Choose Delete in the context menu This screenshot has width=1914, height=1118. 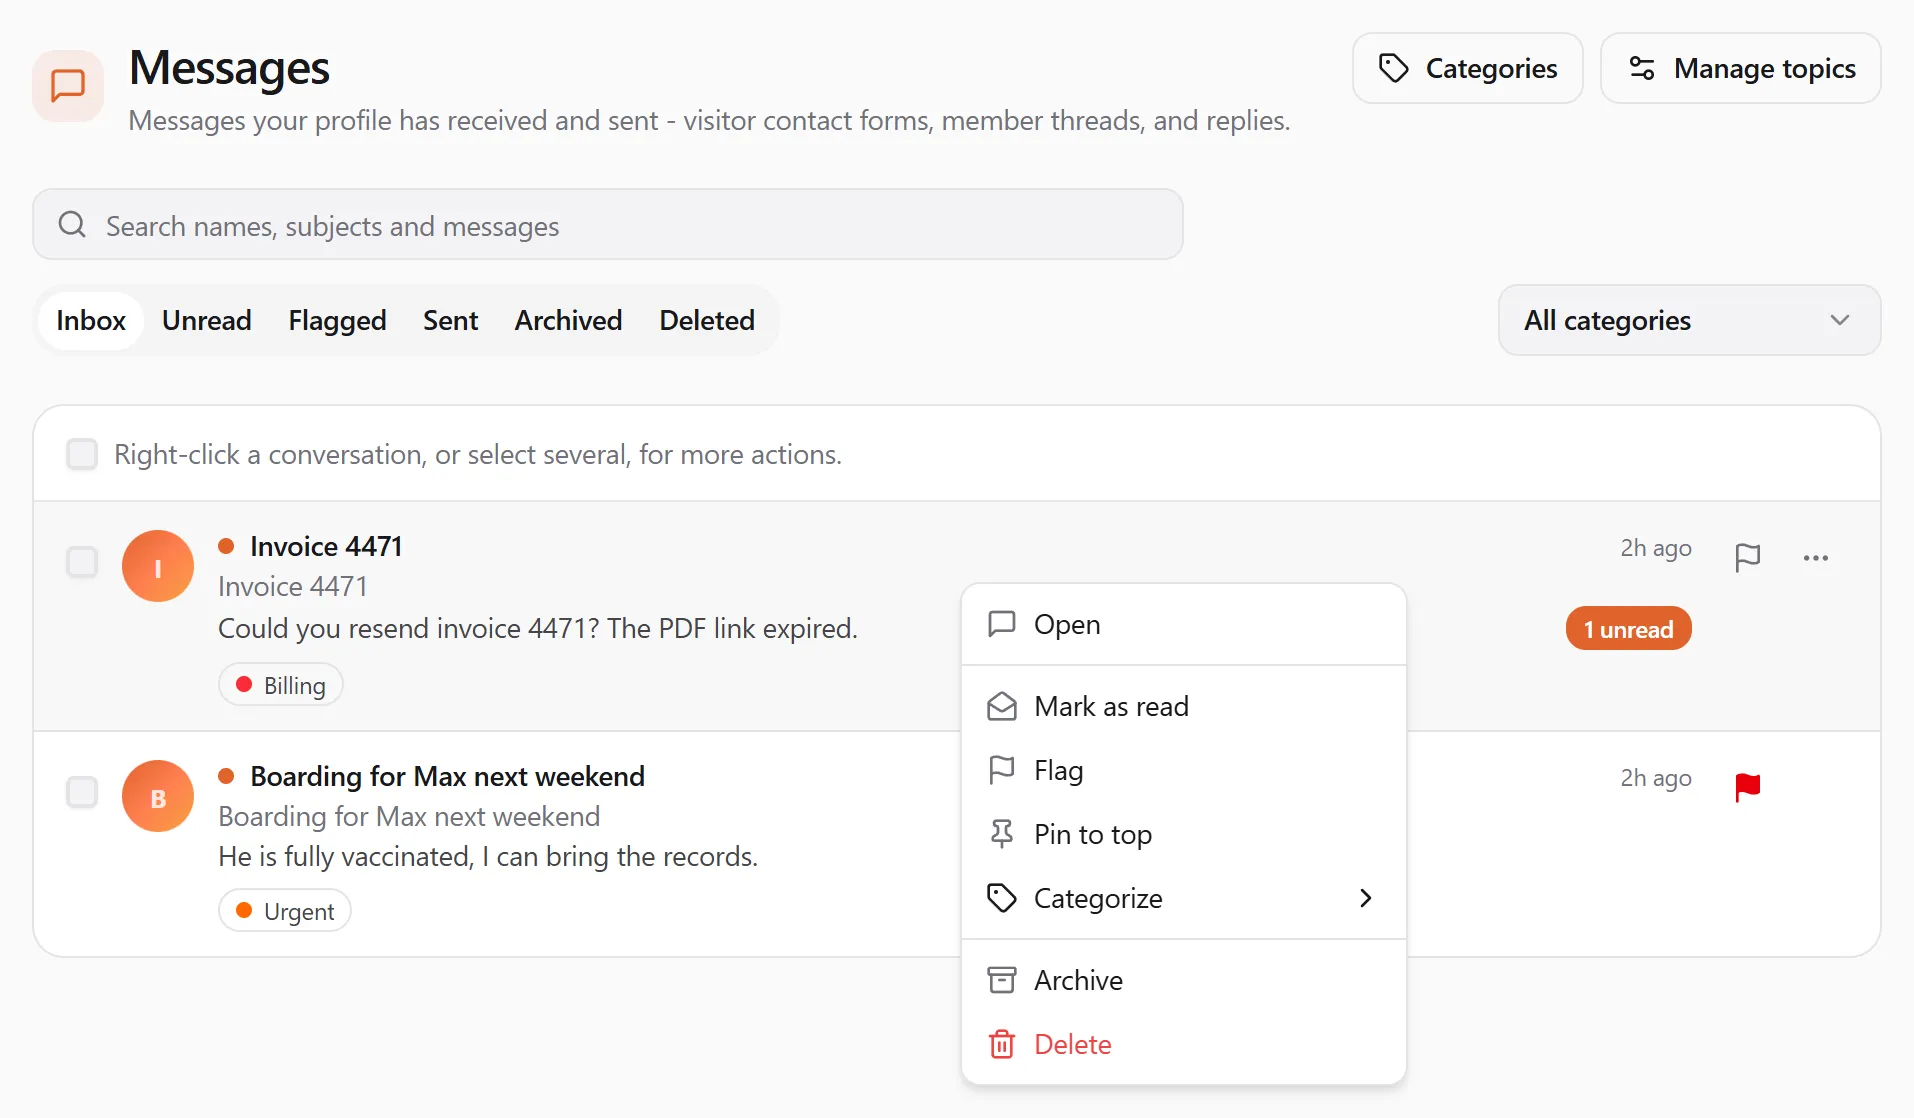click(1184, 1044)
